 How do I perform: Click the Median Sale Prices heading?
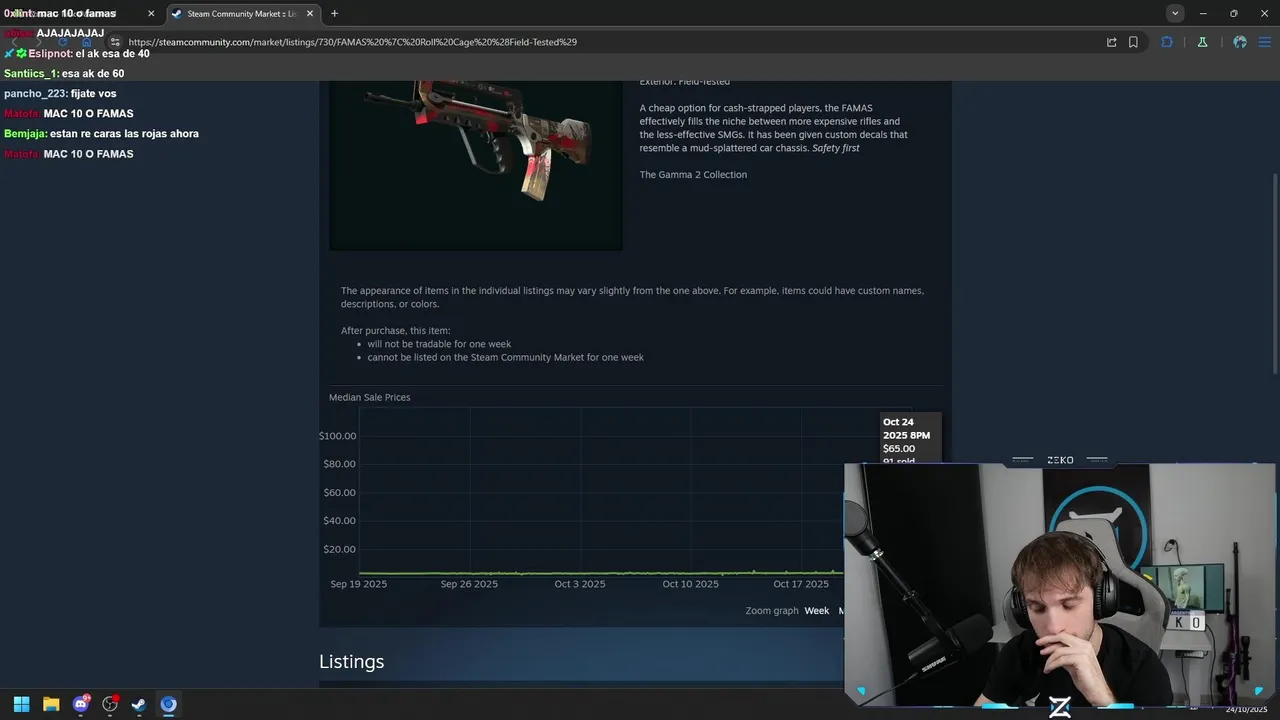click(370, 397)
